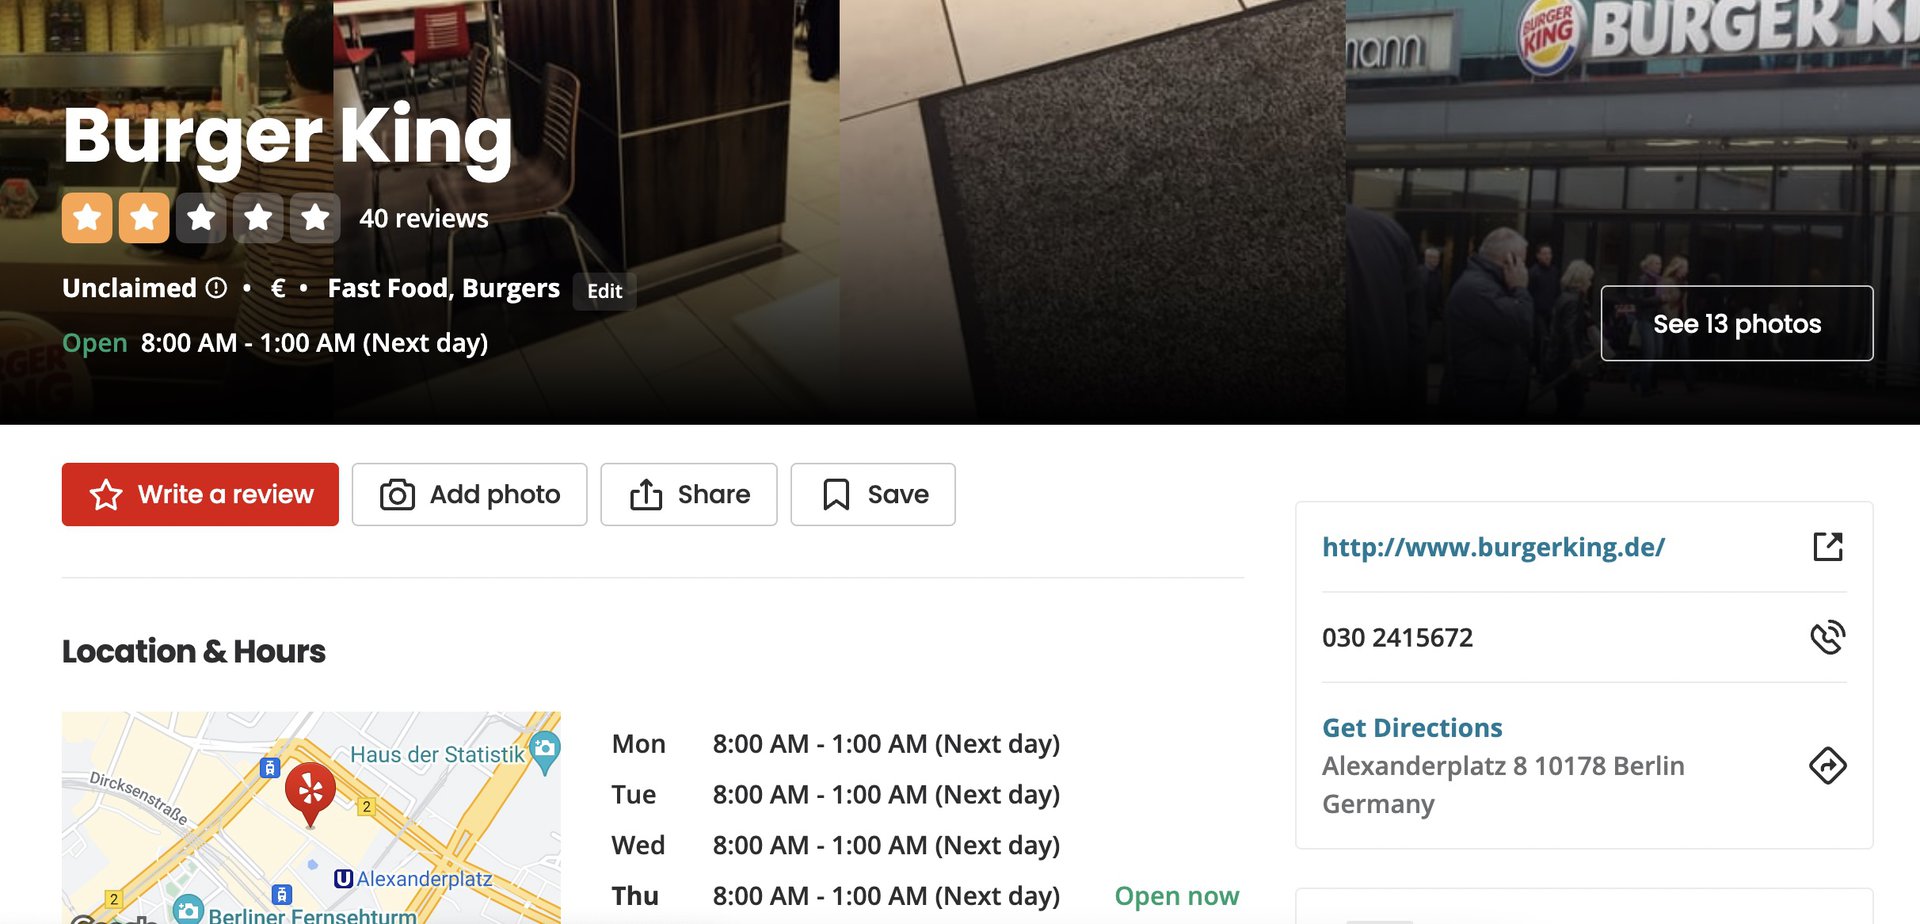
Task: Click the red Yelp map pin
Action: [310, 795]
